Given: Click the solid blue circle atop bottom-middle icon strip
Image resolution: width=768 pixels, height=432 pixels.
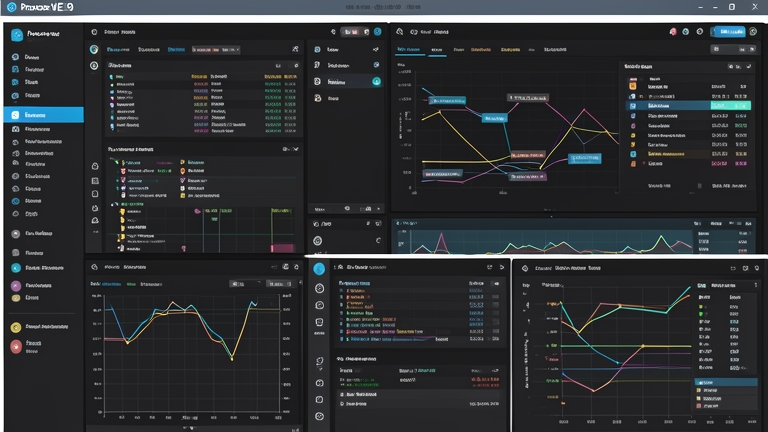Looking at the screenshot, I should pos(319,268).
